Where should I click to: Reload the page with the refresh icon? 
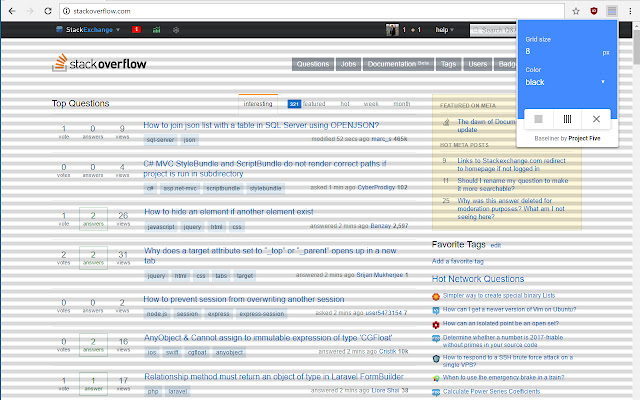point(48,11)
